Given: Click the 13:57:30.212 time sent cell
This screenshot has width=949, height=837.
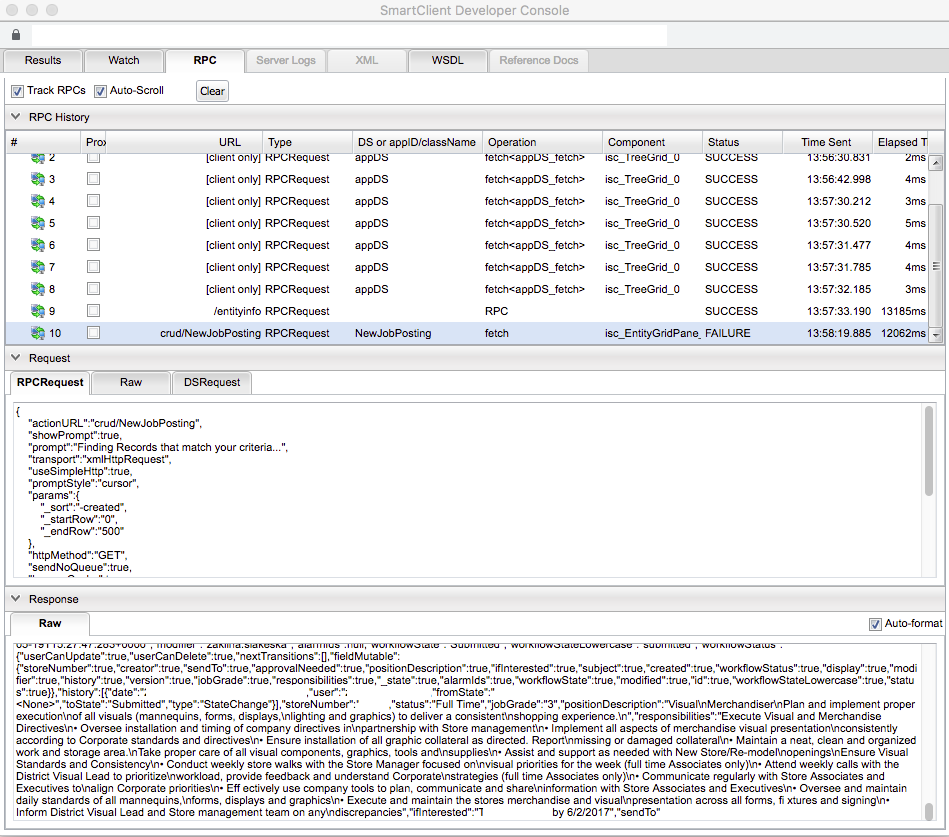Looking at the screenshot, I should click(x=839, y=201).
